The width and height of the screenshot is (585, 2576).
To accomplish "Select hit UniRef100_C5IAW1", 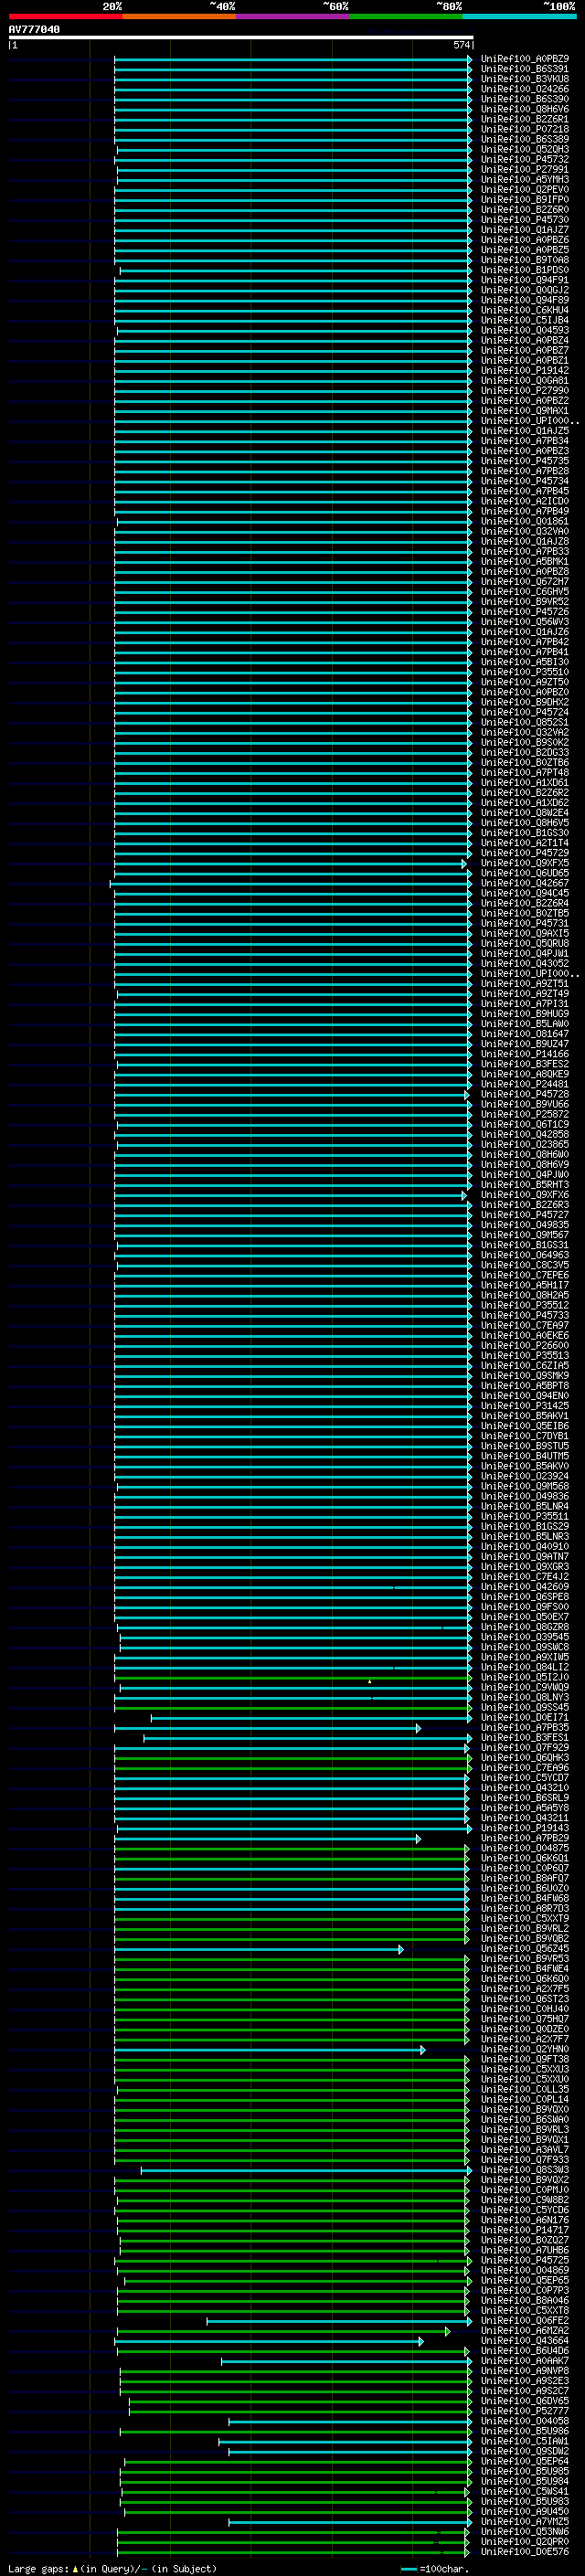I will coord(525,2440).
